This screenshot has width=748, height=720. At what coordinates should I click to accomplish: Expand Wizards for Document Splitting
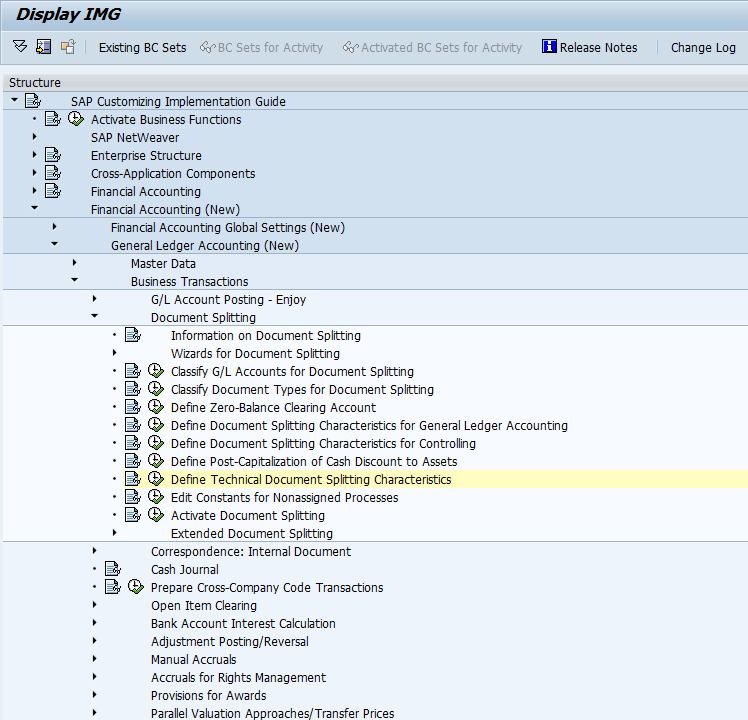coord(114,353)
